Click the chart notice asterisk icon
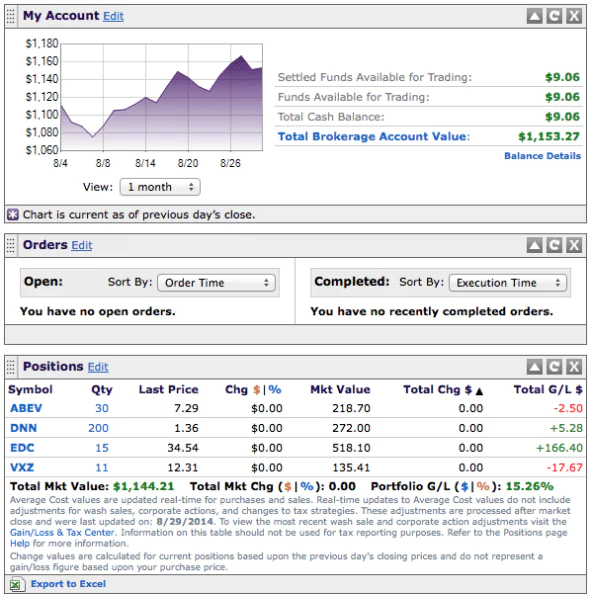The height and width of the screenshot is (600, 591). click(x=13, y=214)
